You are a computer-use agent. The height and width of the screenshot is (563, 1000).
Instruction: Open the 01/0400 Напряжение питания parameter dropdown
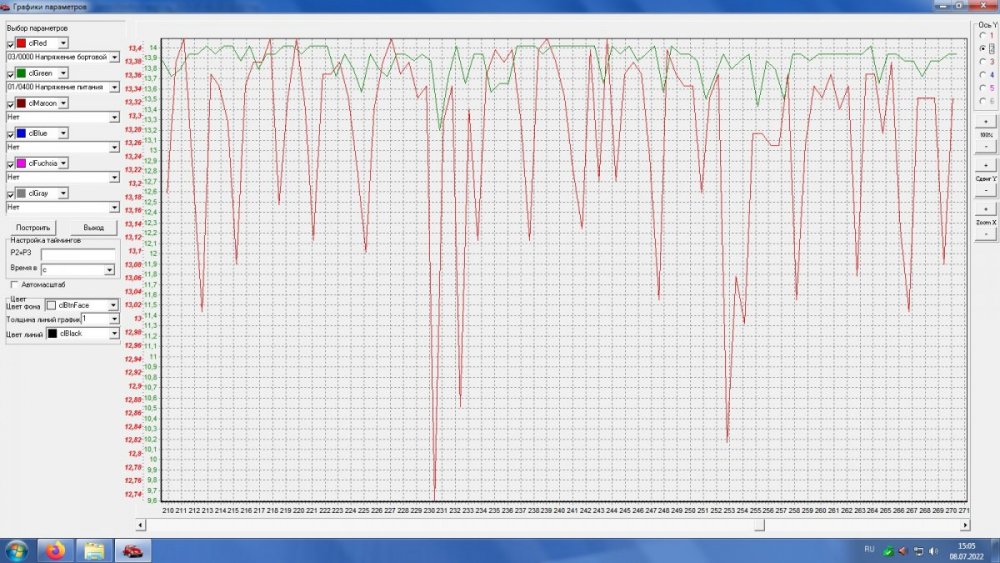point(114,87)
